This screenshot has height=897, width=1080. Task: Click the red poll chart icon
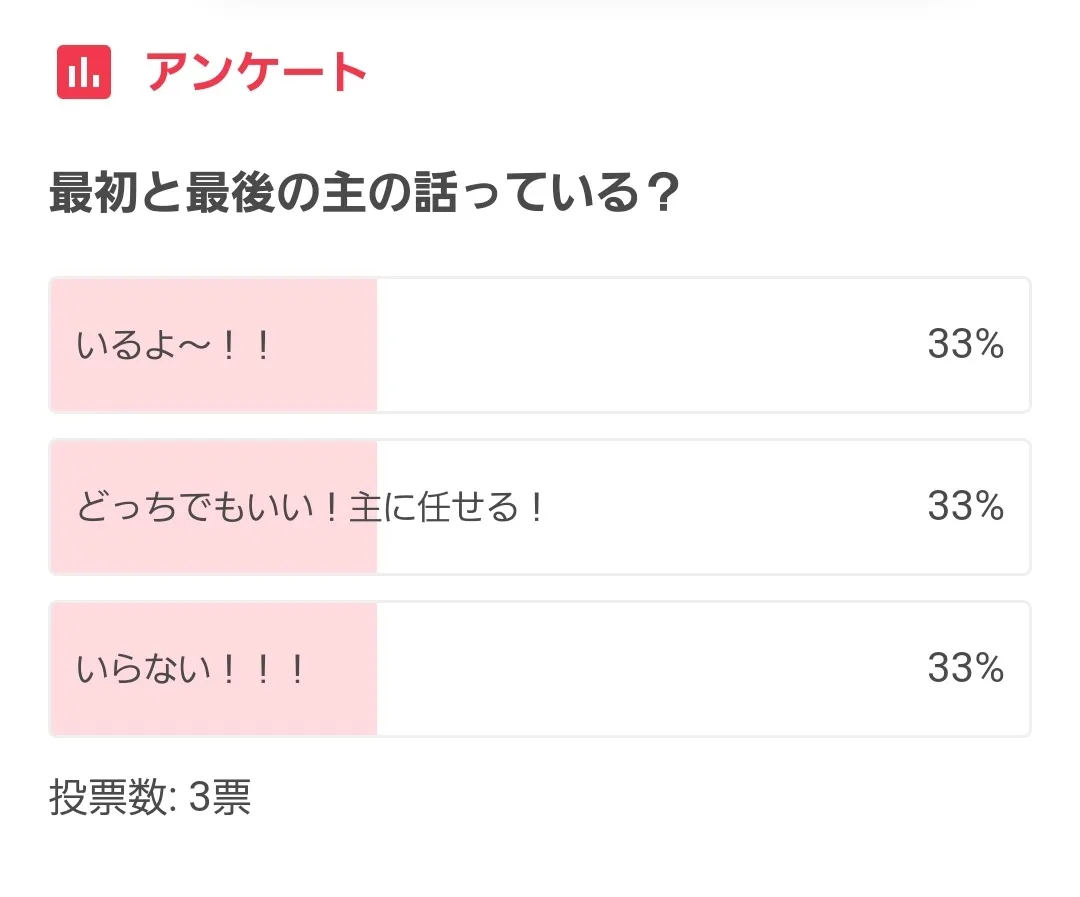83,73
